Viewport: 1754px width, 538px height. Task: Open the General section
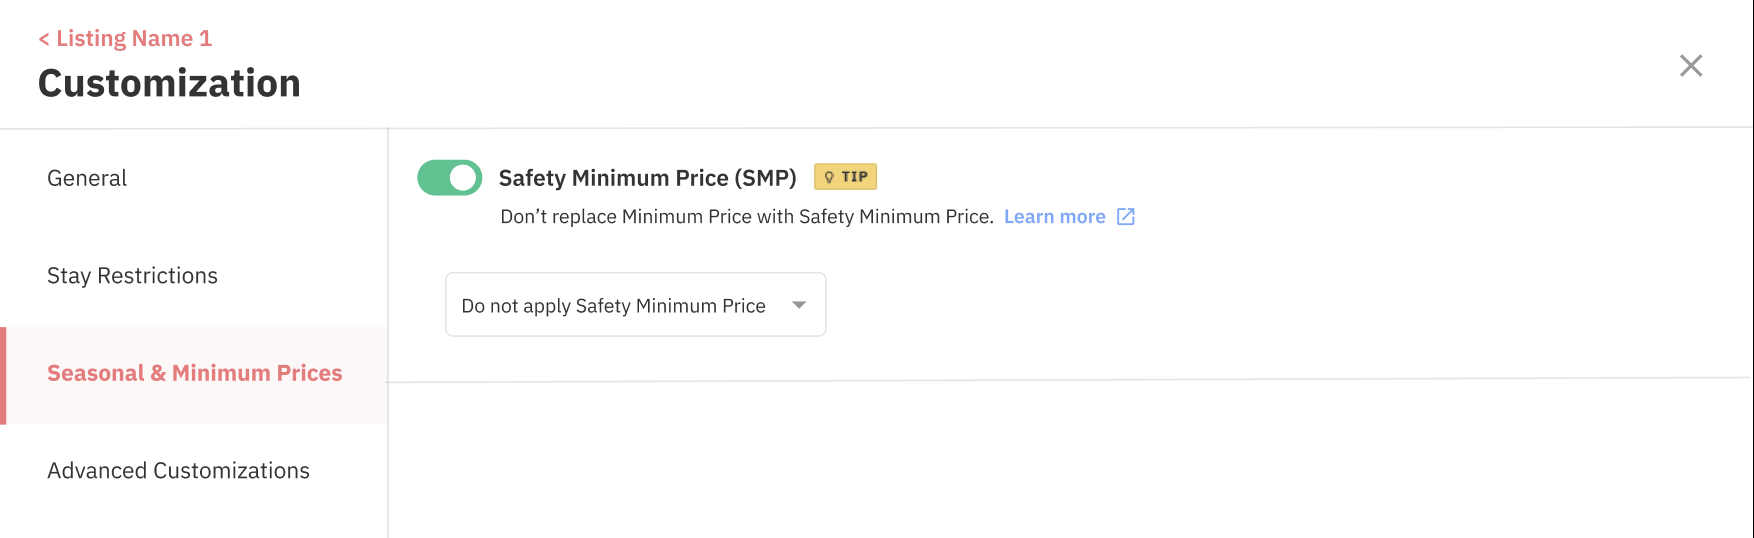click(x=87, y=178)
